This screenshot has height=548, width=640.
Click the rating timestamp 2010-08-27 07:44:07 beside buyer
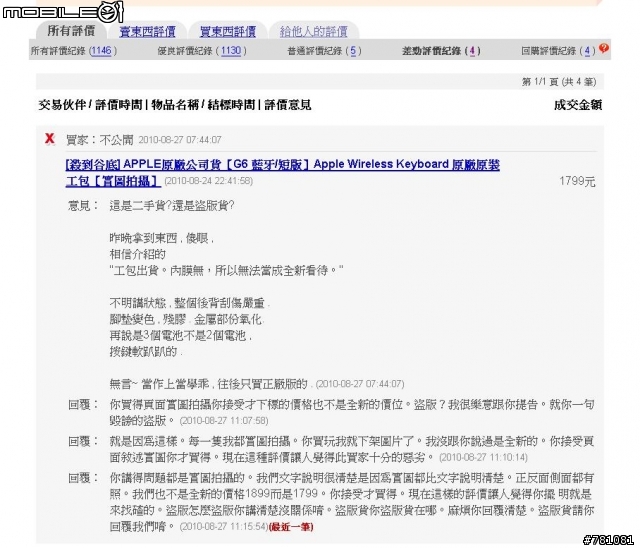180,140
